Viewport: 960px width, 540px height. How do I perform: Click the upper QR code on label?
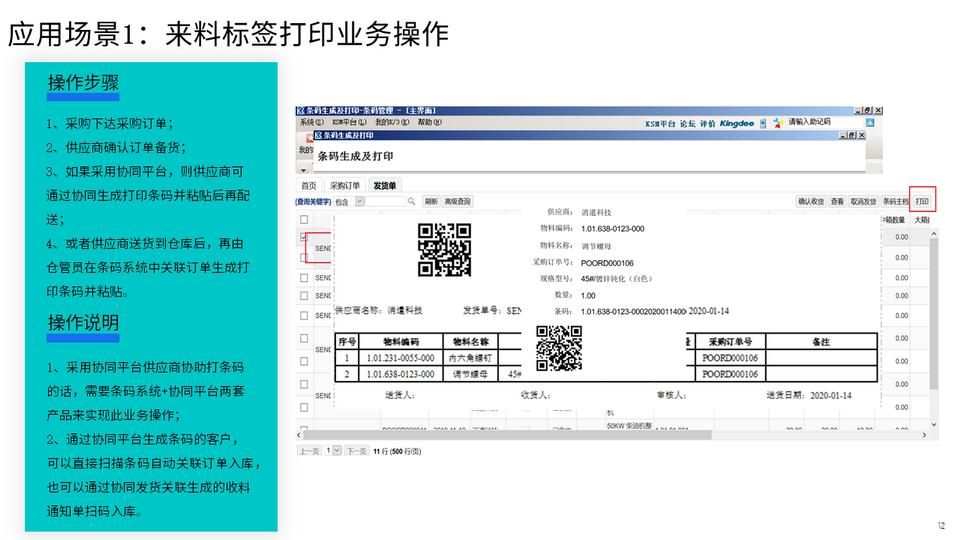(444, 250)
